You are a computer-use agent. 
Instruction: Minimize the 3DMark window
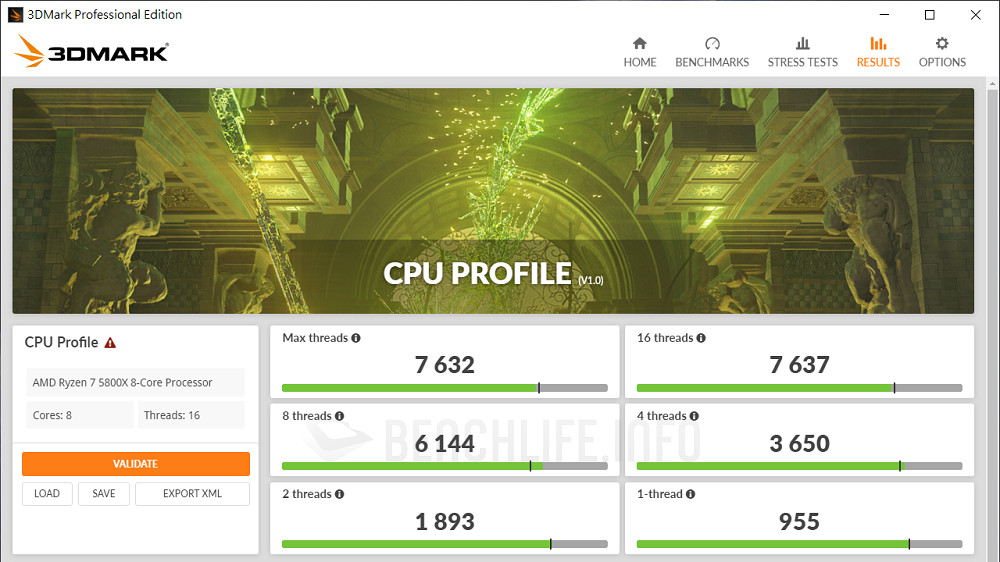(884, 15)
